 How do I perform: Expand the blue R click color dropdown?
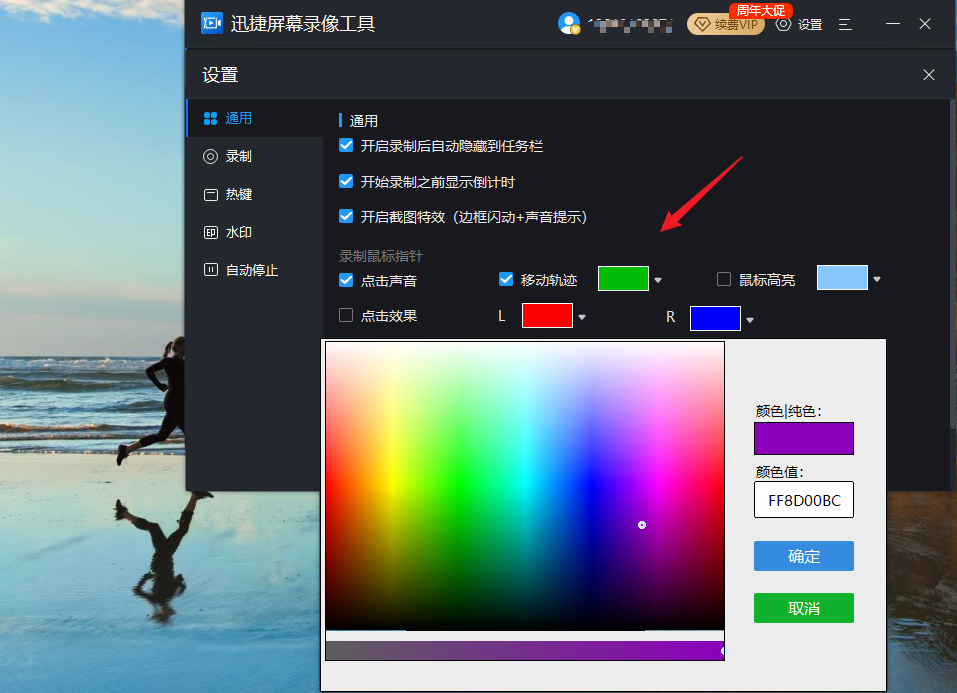pos(750,320)
